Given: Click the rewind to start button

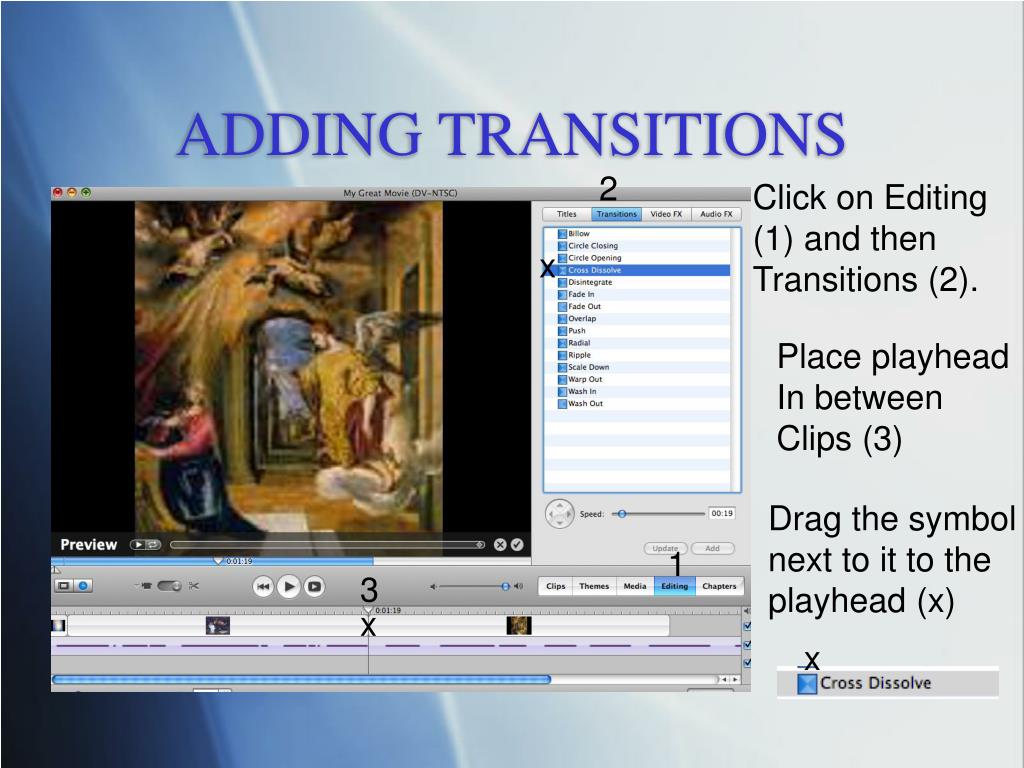Looking at the screenshot, I should click(263, 587).
